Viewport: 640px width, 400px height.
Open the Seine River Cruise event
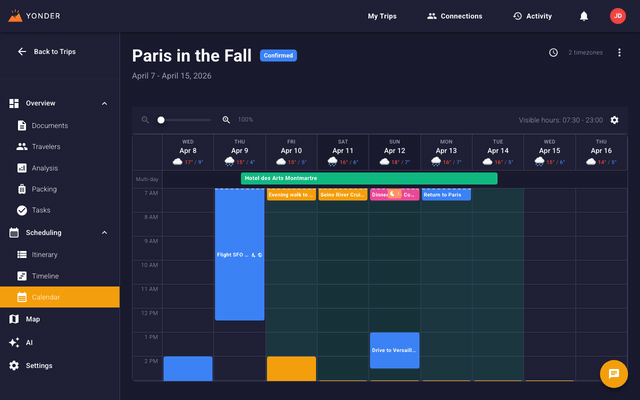[x=343, y=195]
